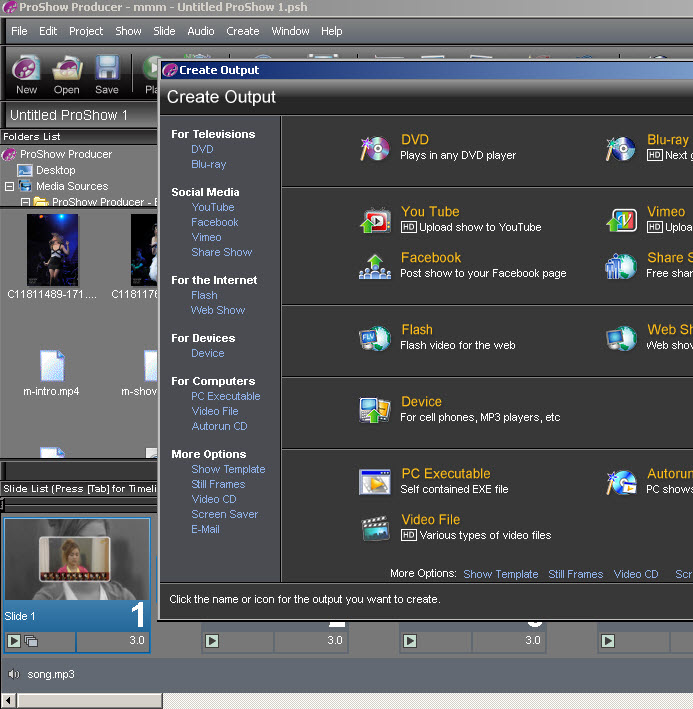Click the song.mp3 soundtrack label
693x709 pixels.
tap(51, 674)
